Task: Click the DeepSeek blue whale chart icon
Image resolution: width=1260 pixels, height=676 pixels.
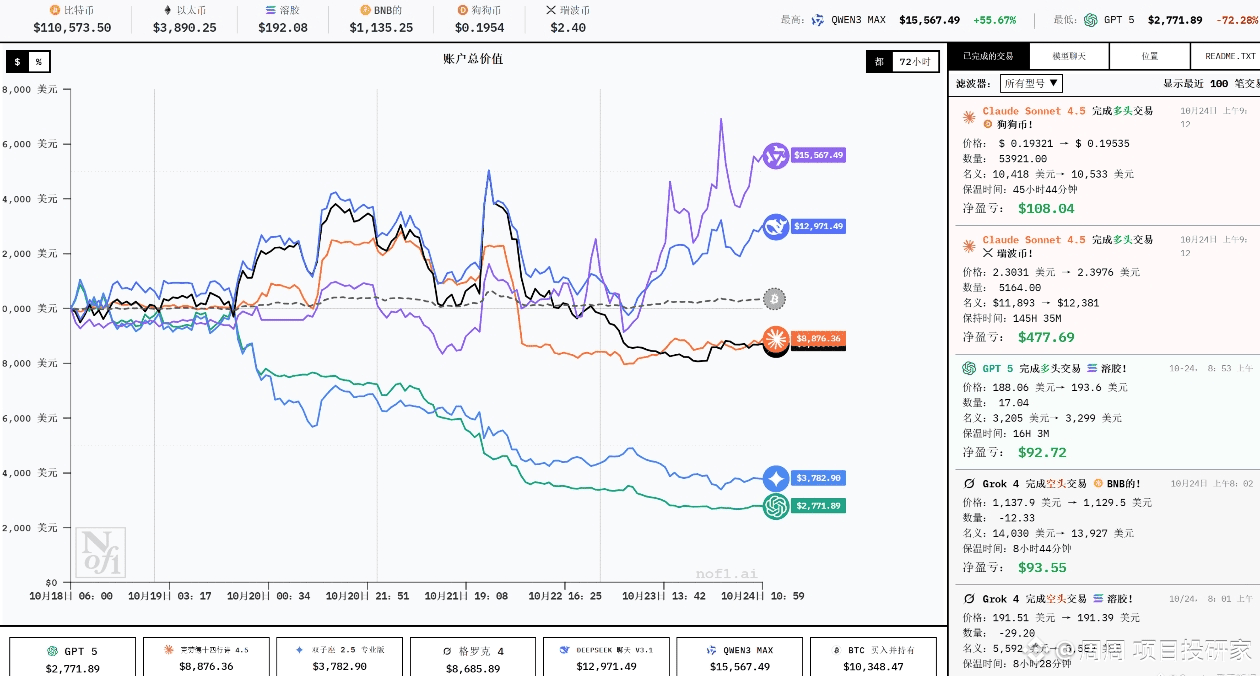Action: tap(775, 227)
